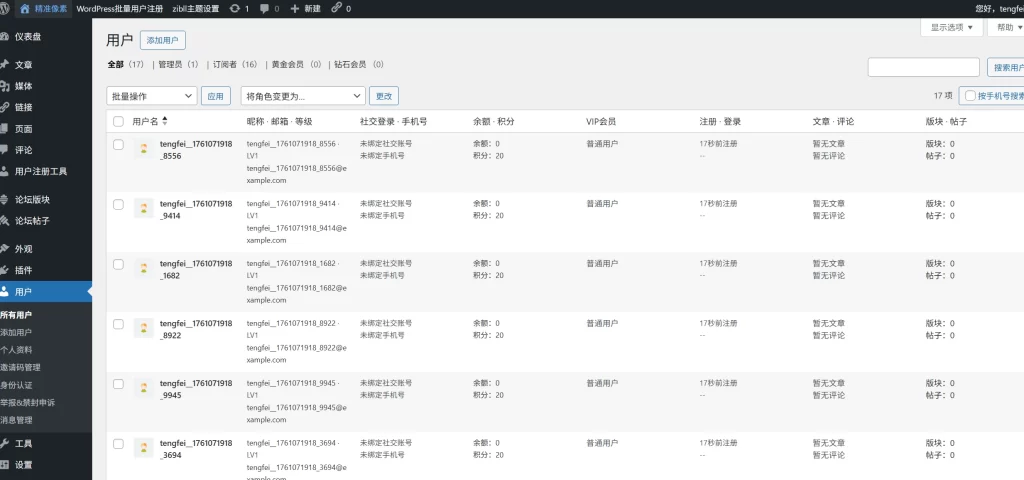Screen dimensions: 1024x480
Task: Open 插件 plugins in the sidebar
Action: click(x=23, y=270)
